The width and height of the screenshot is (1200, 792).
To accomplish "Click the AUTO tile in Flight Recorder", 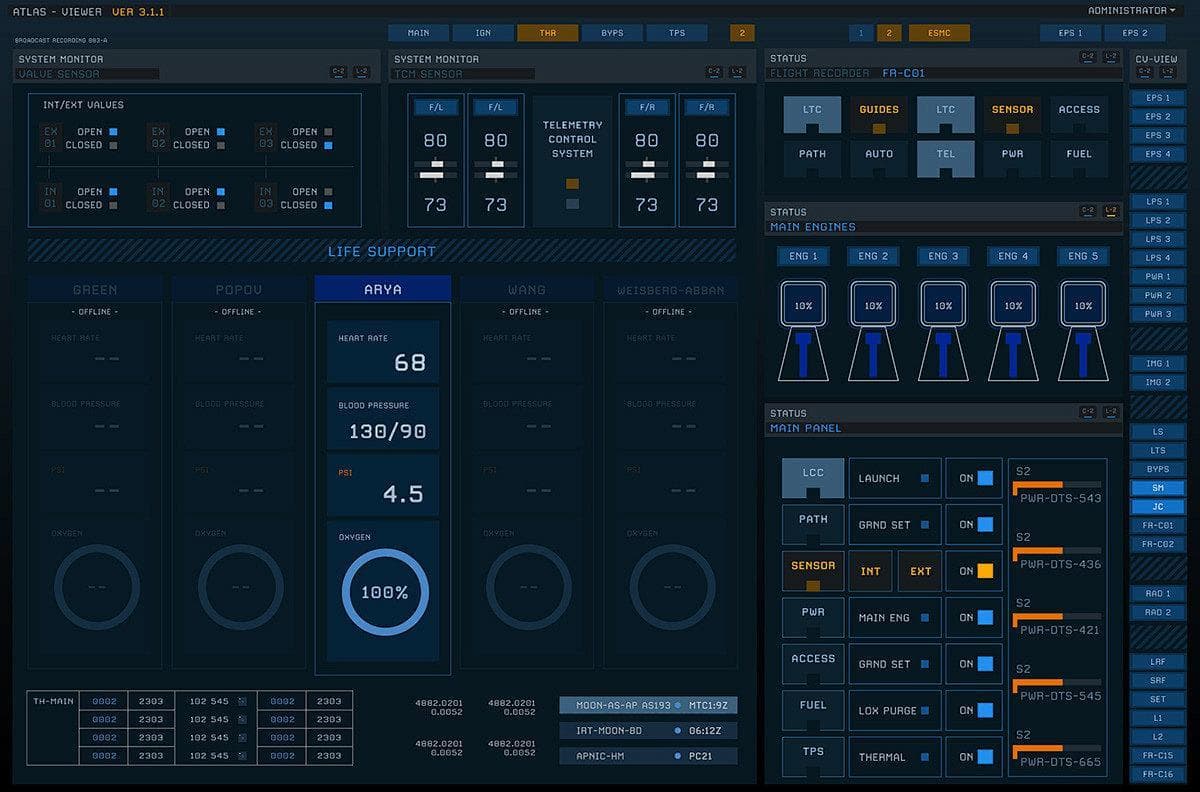I will [879, 158].
